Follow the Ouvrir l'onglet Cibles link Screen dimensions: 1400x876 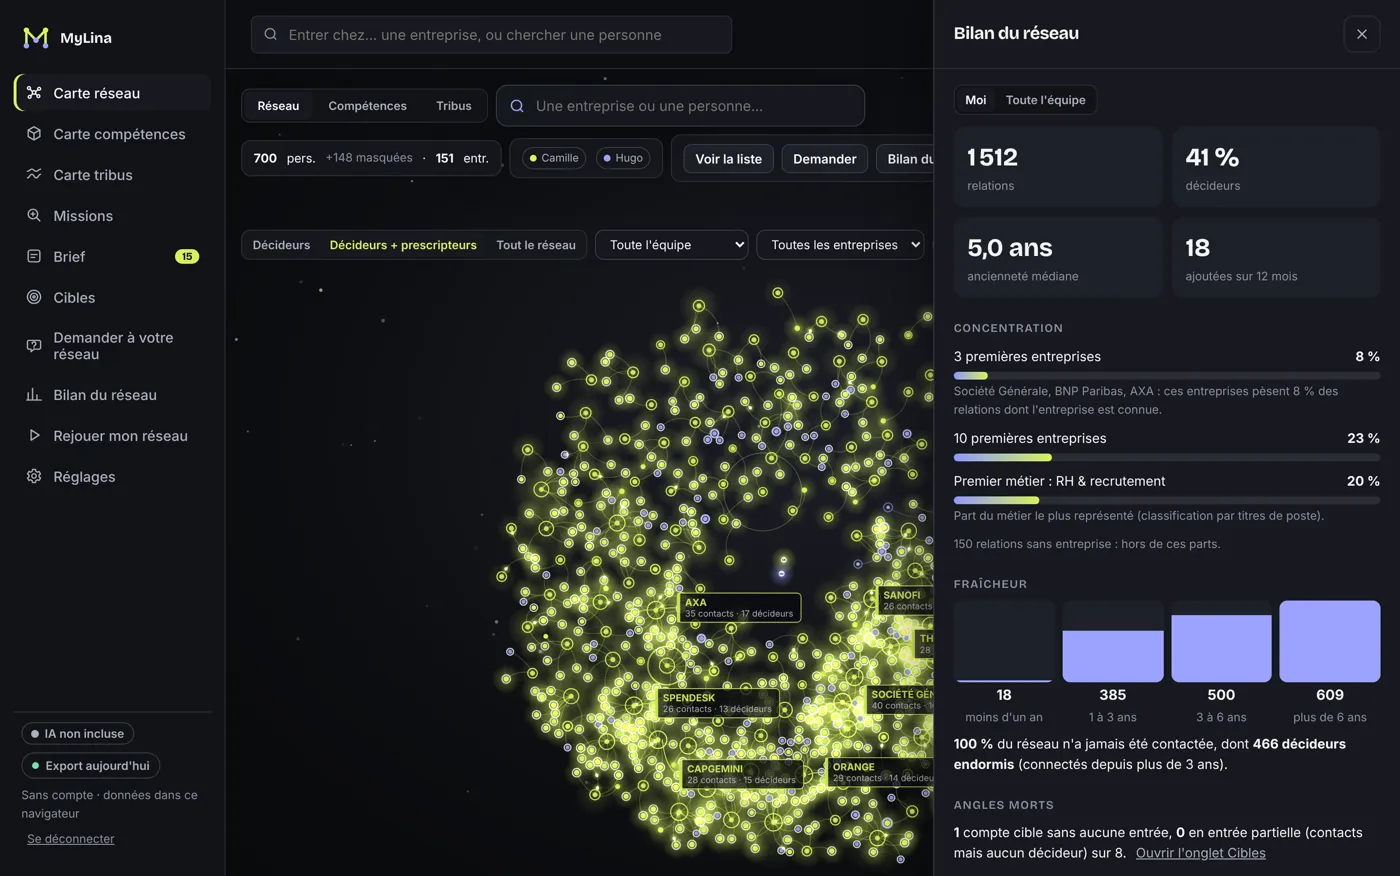point(1200,853)
